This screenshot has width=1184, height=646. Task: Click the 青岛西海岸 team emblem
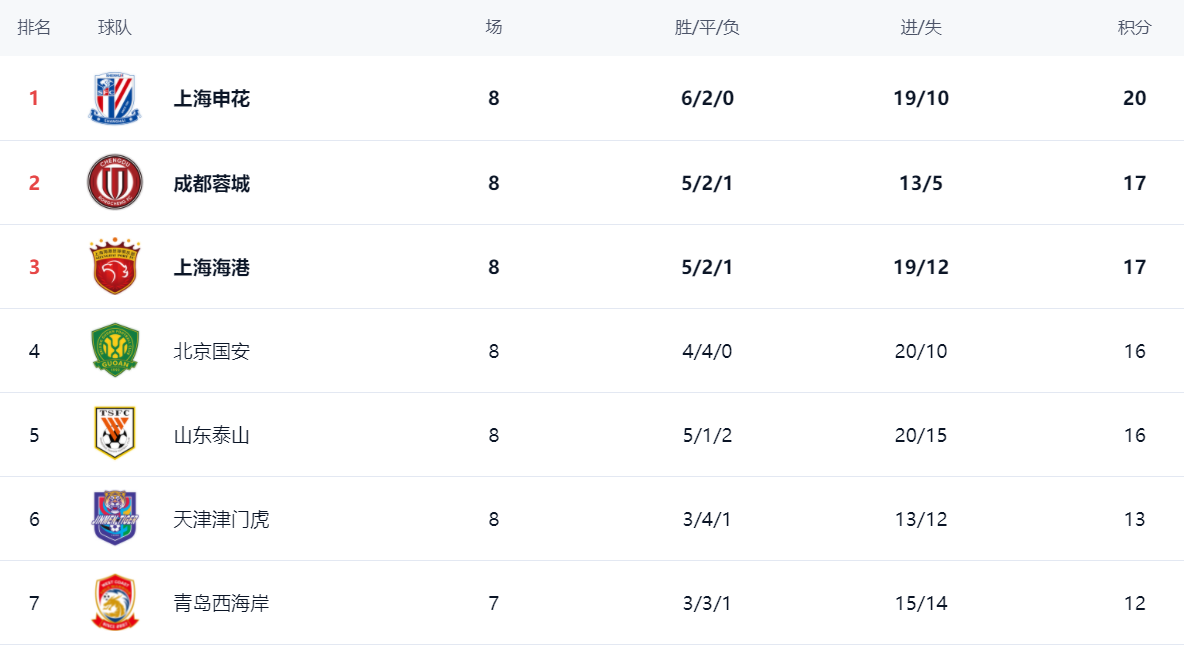pos(115,602)
